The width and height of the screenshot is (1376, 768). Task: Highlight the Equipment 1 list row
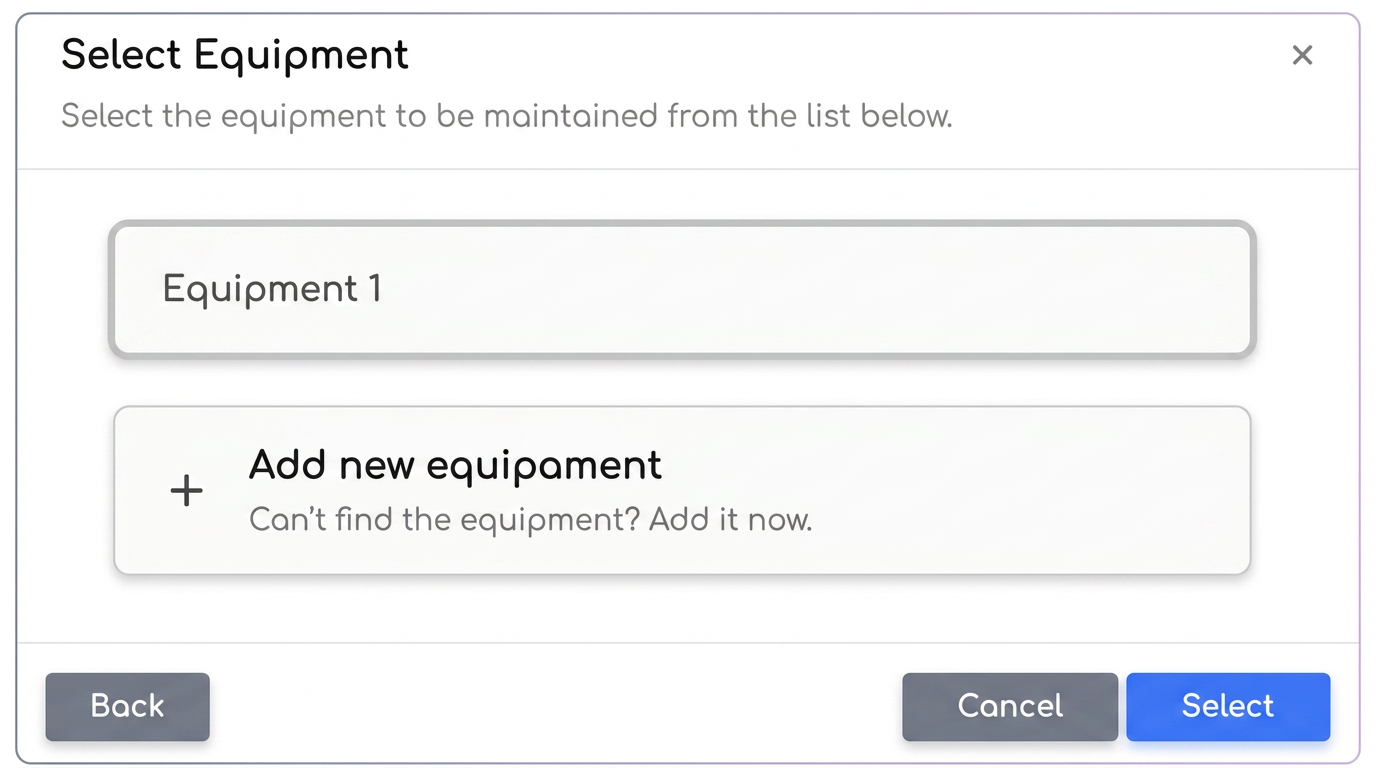682,289
